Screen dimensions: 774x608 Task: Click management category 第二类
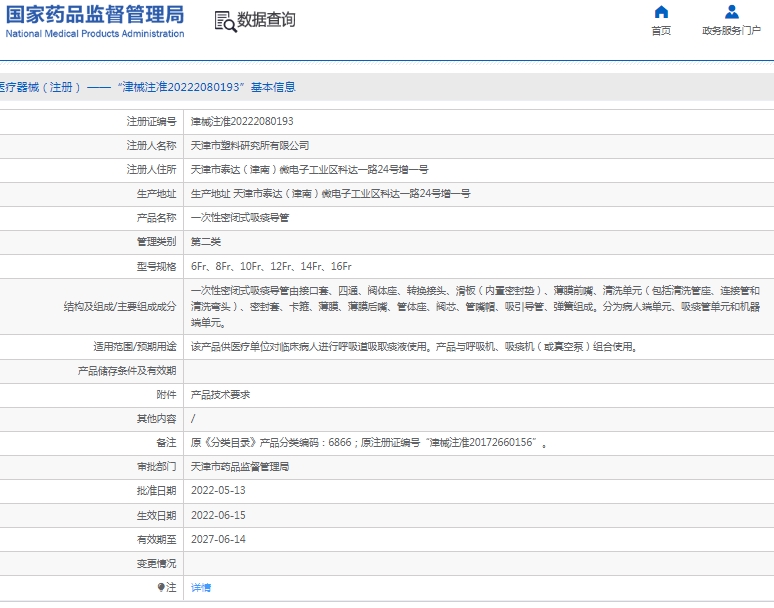206,242
